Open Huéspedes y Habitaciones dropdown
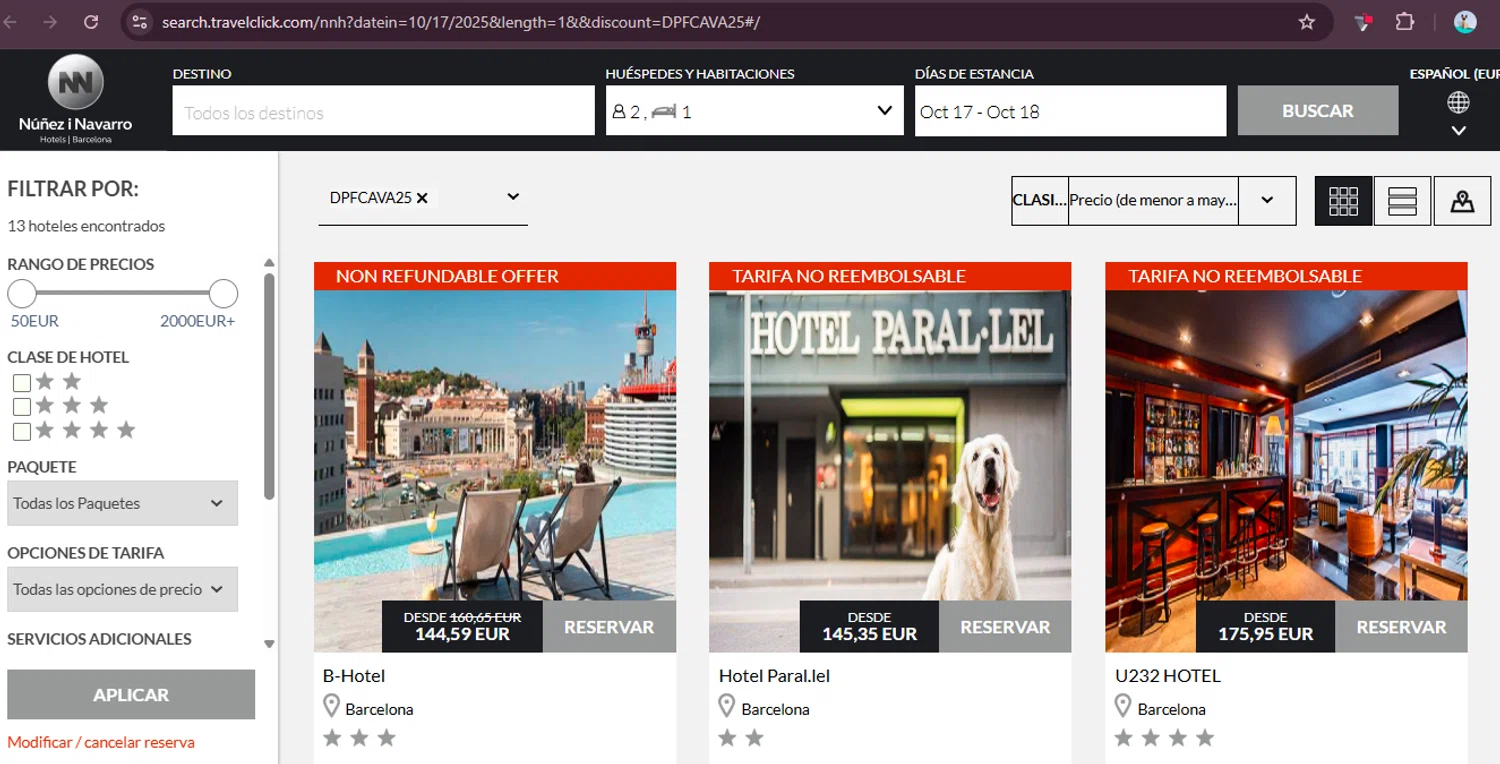Viewport: 1500px width, 764px height. 755,111
